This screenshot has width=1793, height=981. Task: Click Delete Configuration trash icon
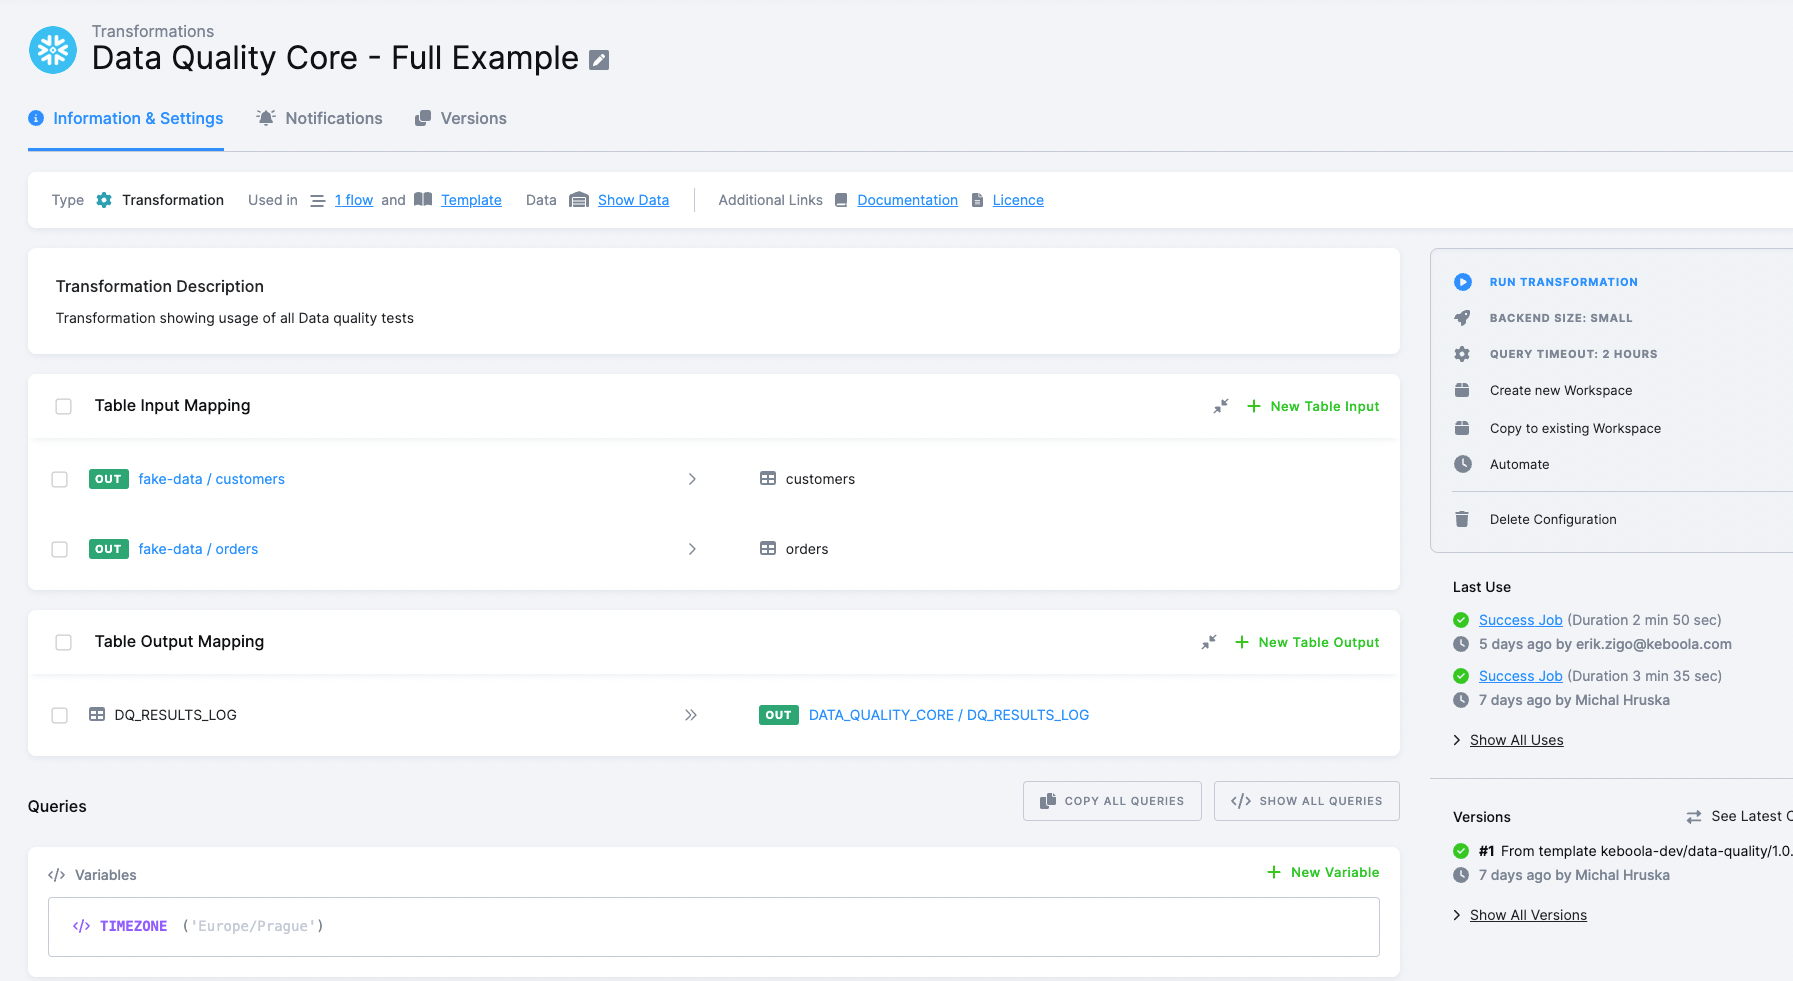(1463, 519)
